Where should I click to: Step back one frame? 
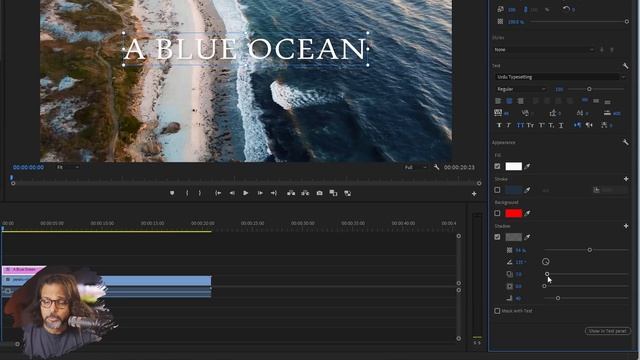[232, 193]
